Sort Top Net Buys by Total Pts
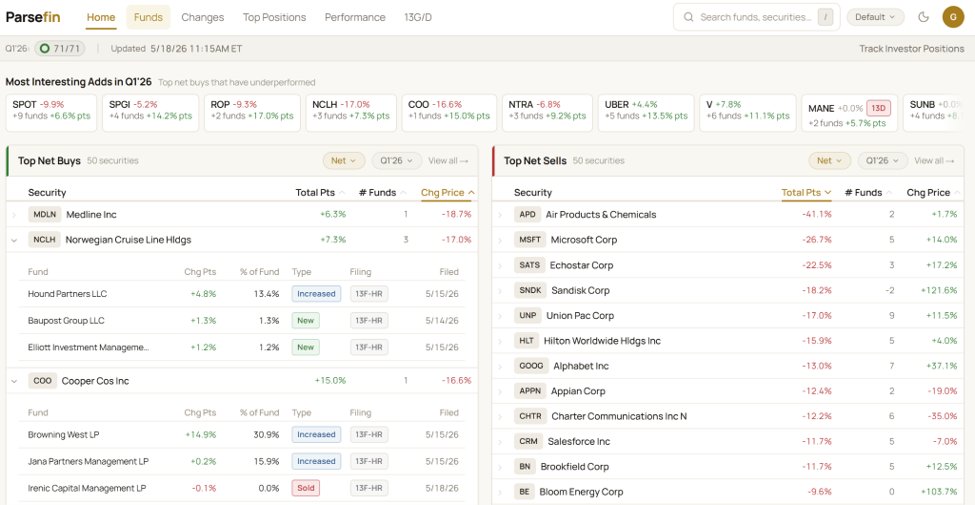The width and height of the screenshot is (975, 505). 320,193
